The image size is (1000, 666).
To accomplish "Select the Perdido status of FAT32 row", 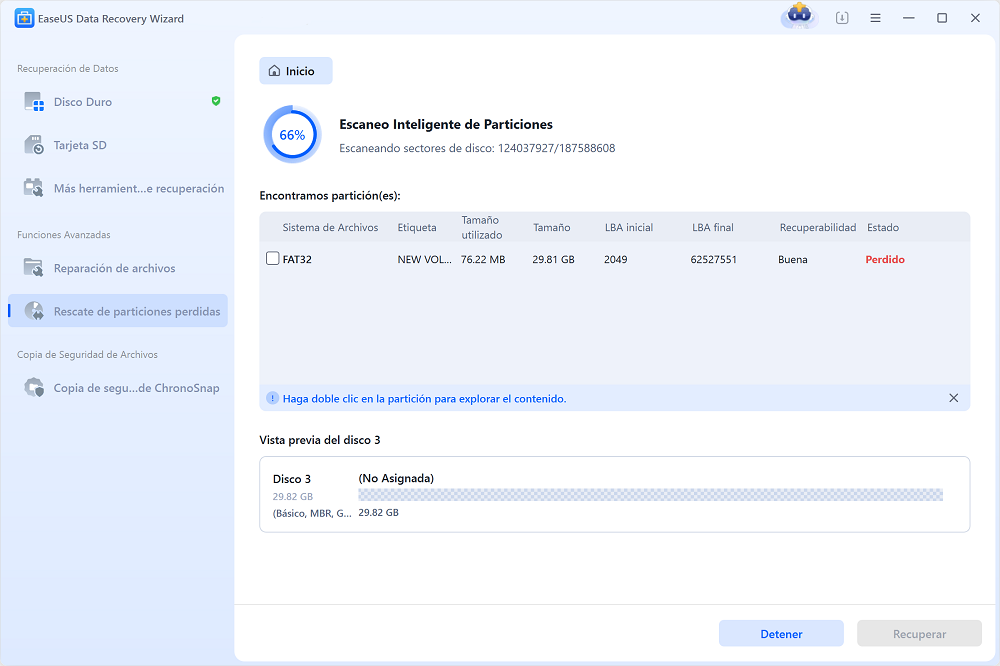I will [885, 260].
